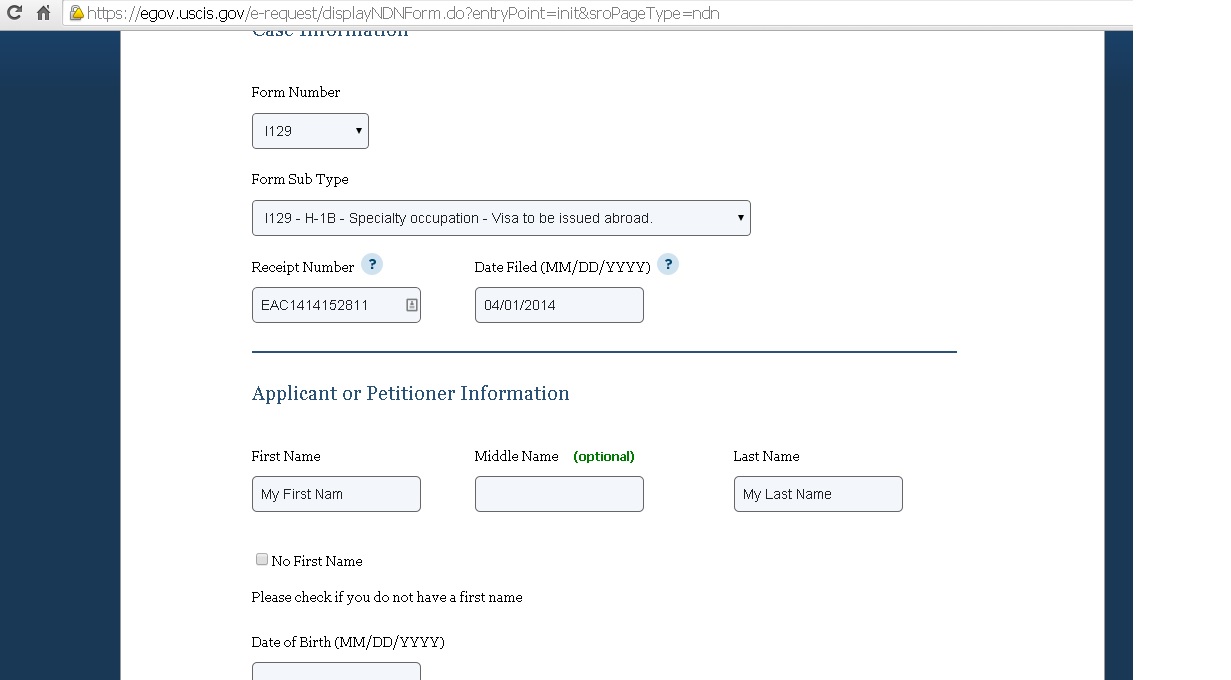Open the help icon beside Receipt Number
Image resolution: width=1231 pixels, height=680 pixels.
[372, 265]
